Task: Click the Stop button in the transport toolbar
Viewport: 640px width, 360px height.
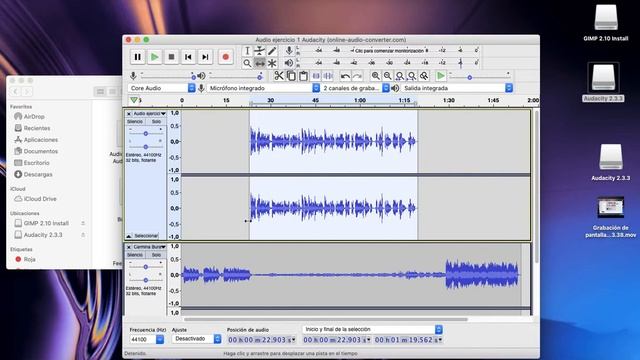Action: pyautogui.click(x=171, y=57)
